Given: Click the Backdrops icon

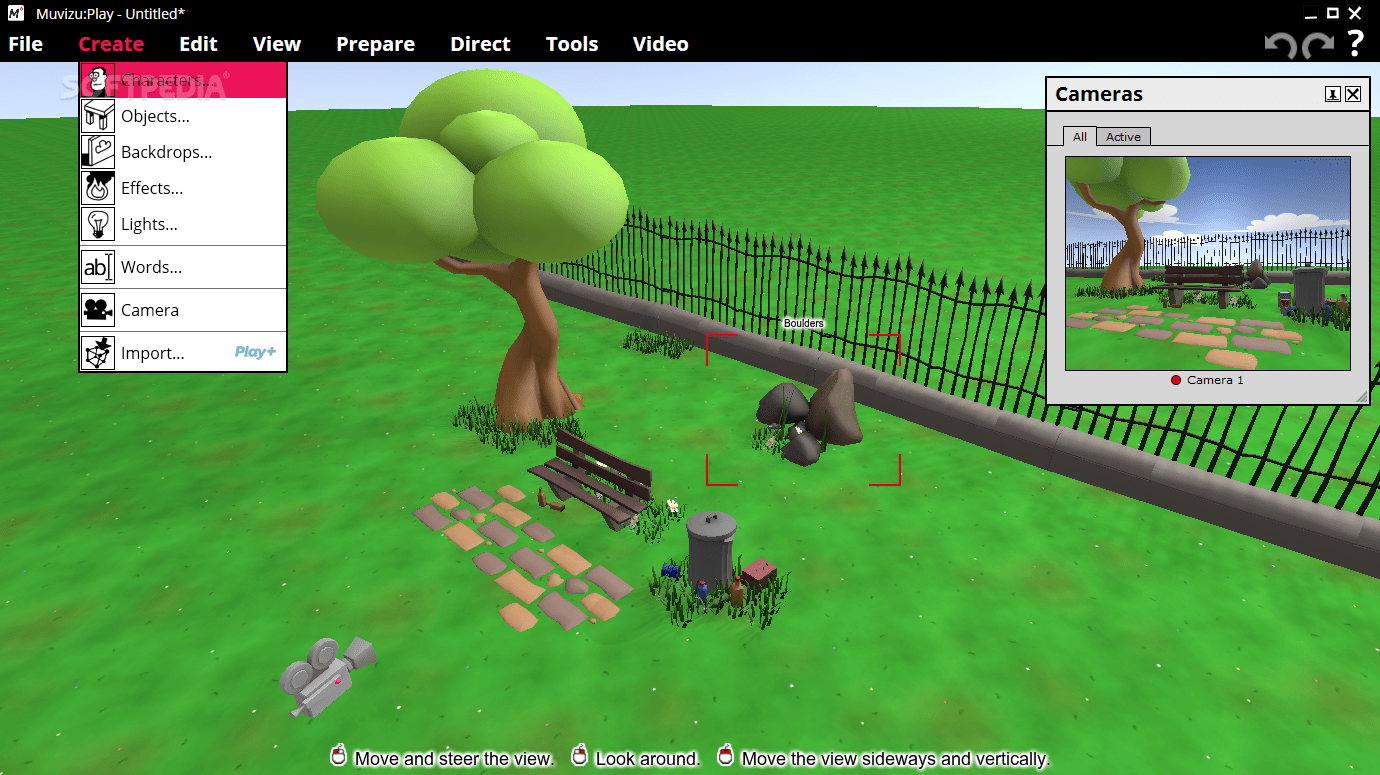Looking at the screenshot, I should [x=98, y=152].
